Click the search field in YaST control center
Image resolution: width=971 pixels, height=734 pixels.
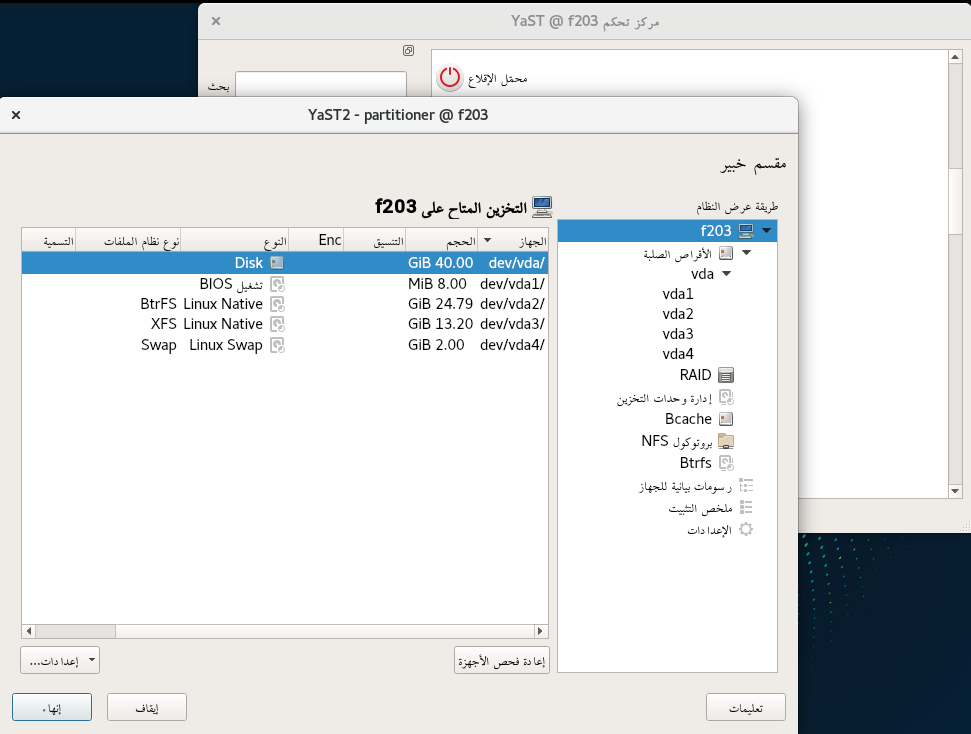point(320,86)
